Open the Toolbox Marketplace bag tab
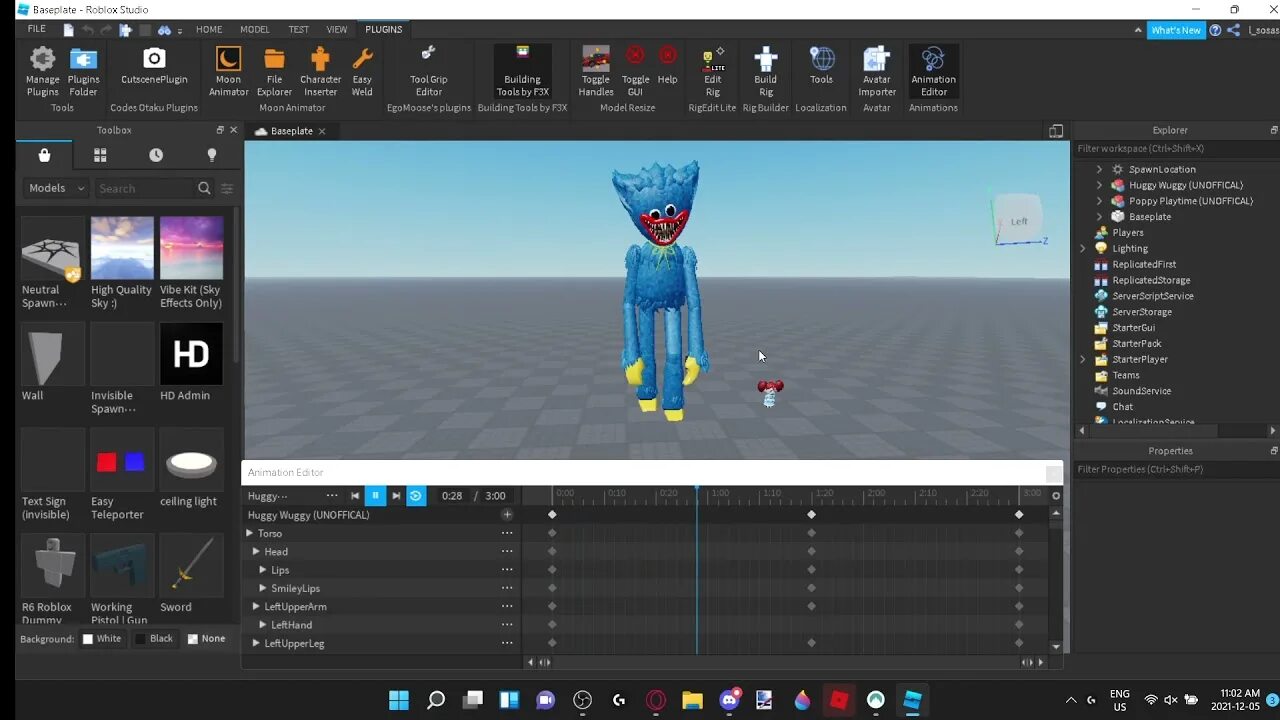 [44, 155]
